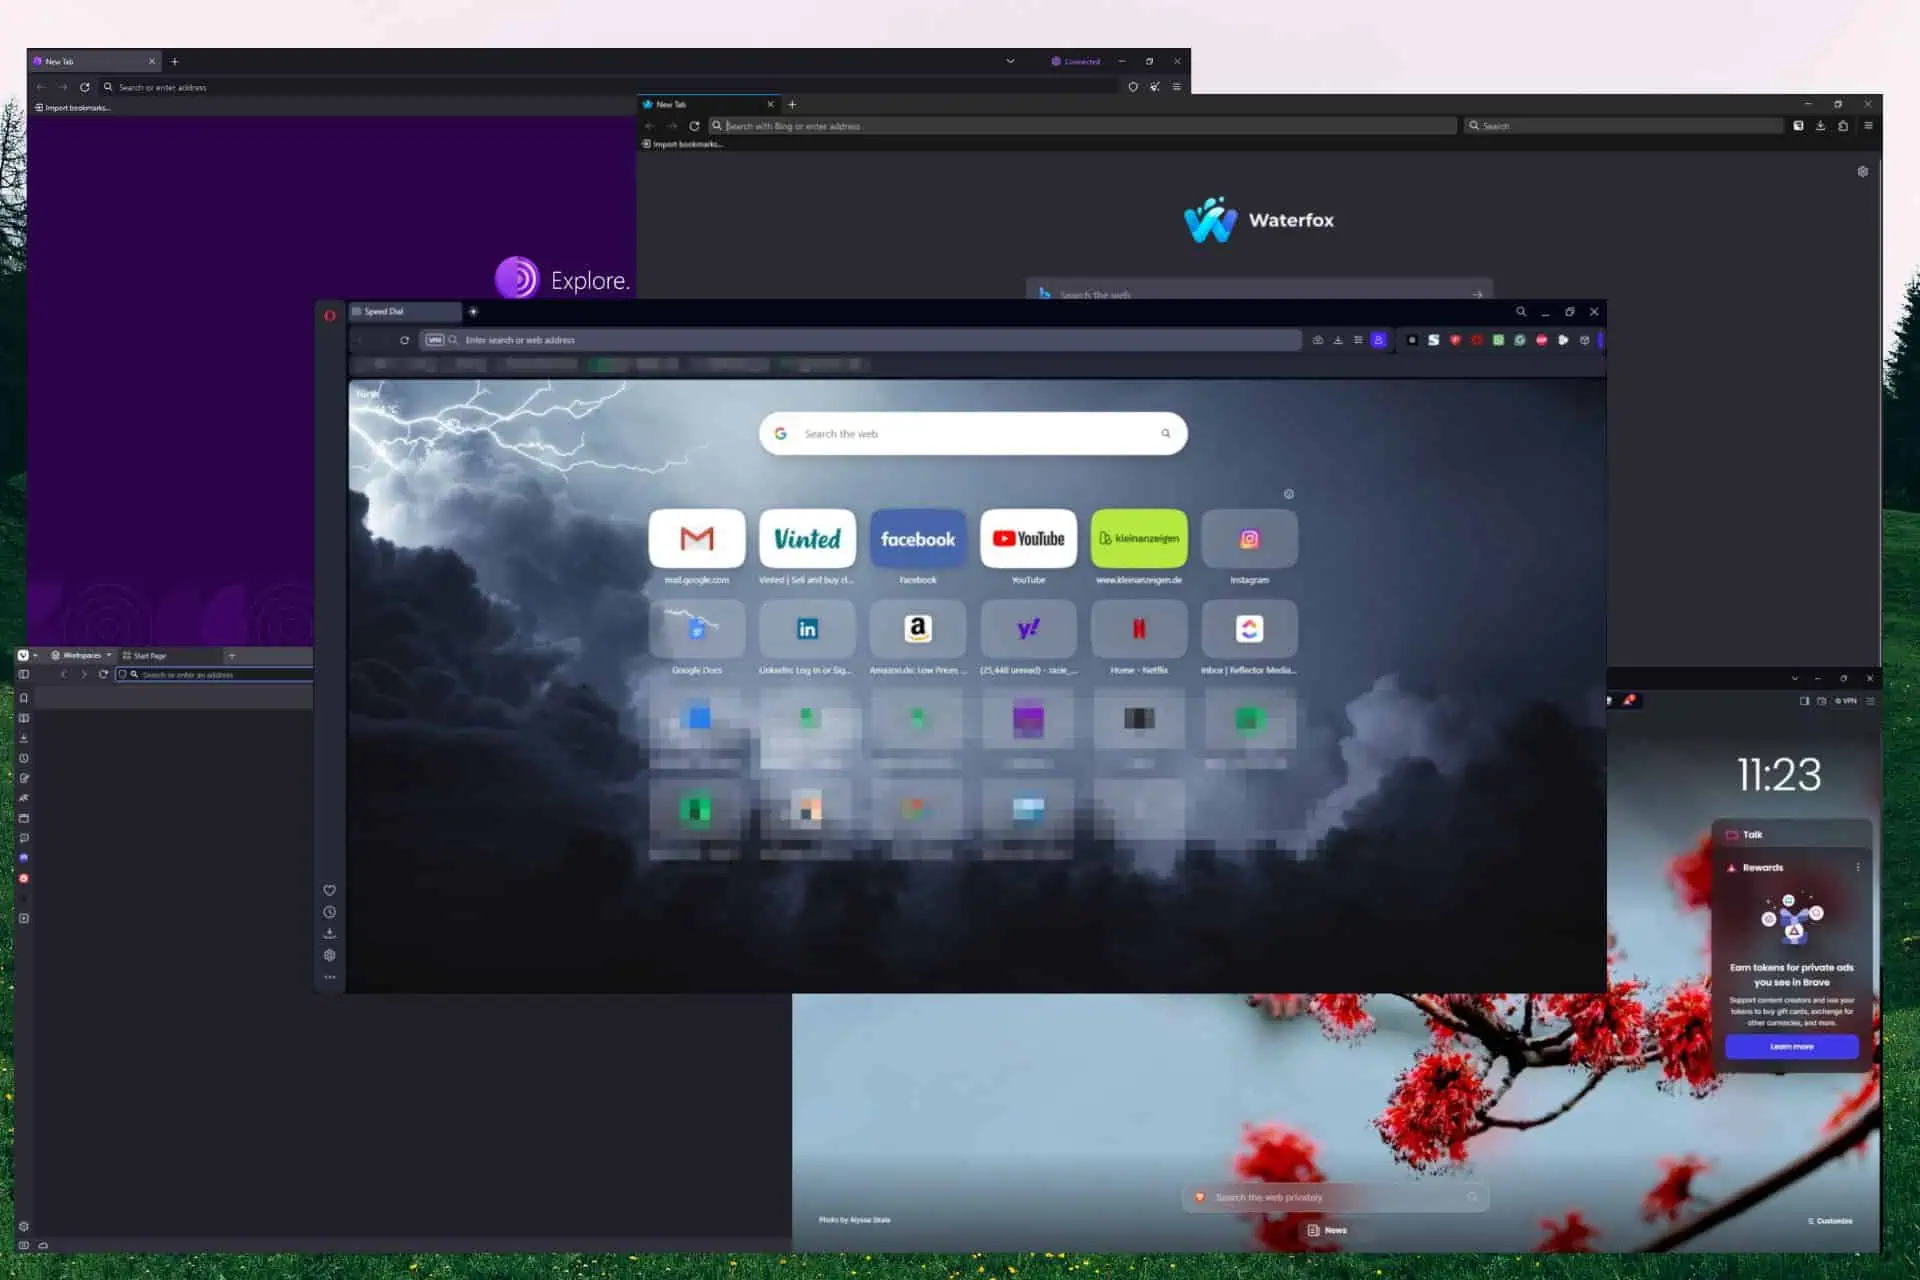
Task: Click Learn more in Brave Rewards card
Action: click(x=1791, y=1046)
